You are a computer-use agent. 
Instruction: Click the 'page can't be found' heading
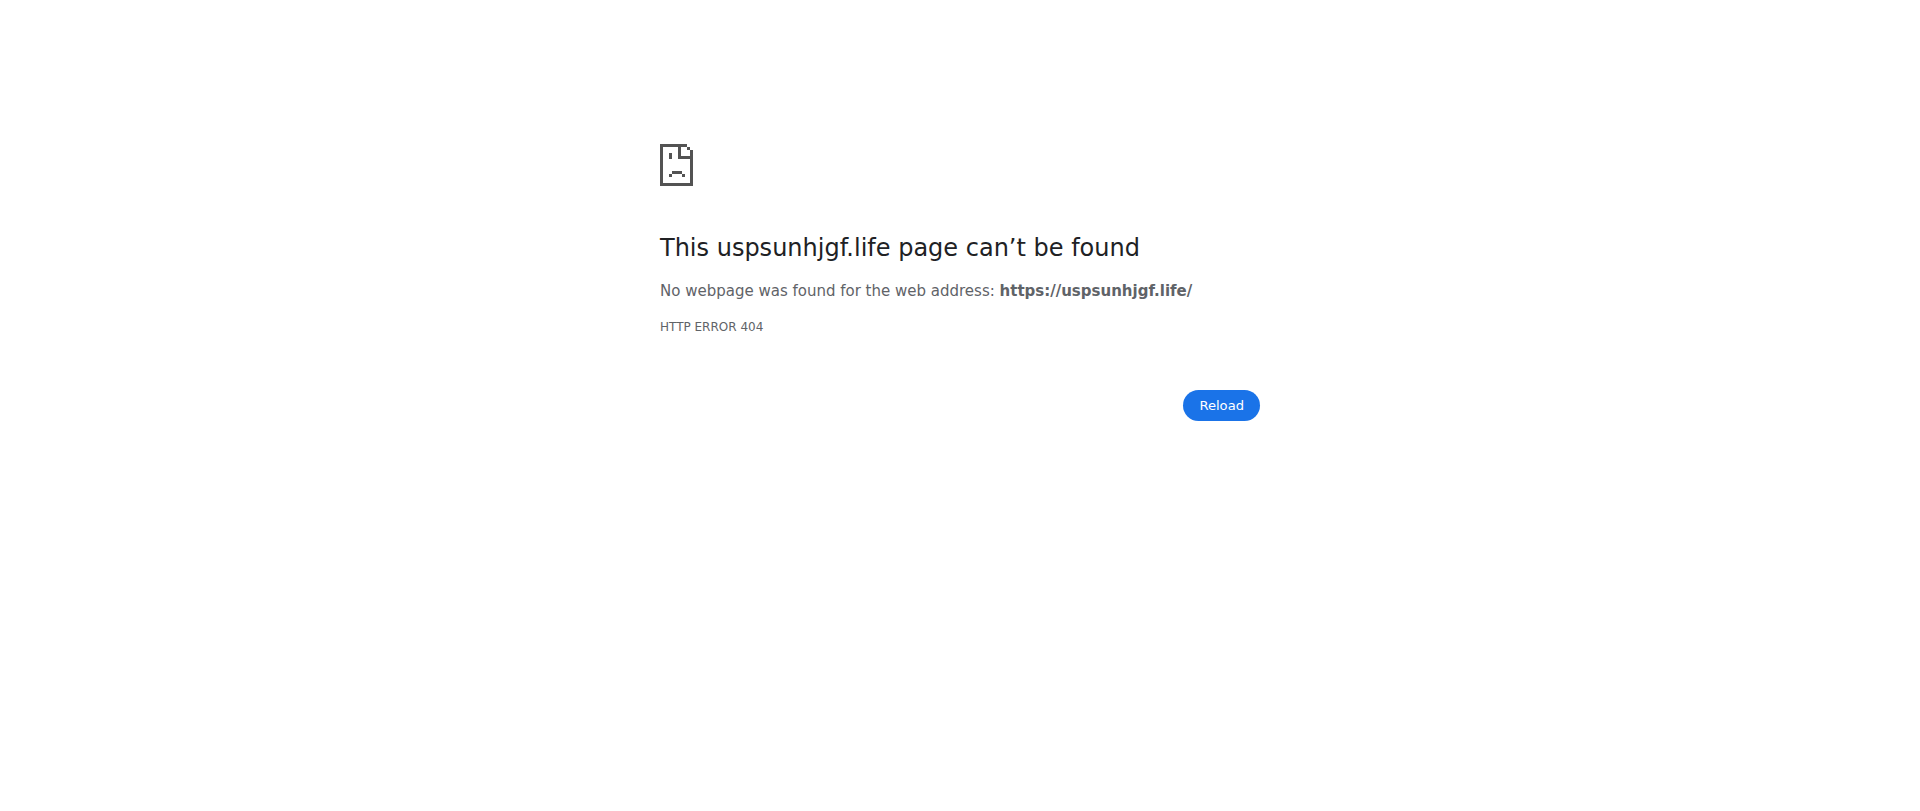(x=899, y=248)
